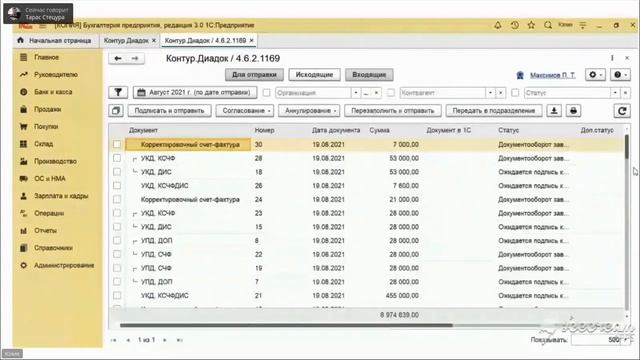Open settings gear dropdown
This screenshot has height=360, width=640.
(595, 75)
